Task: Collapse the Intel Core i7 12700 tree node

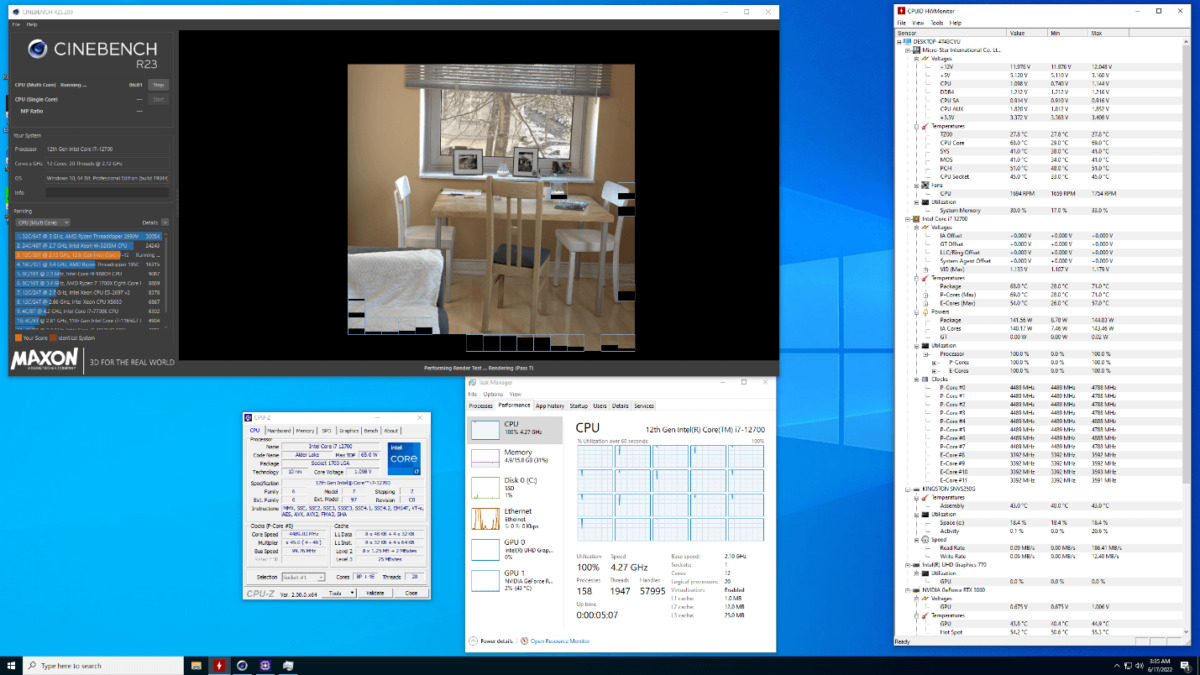Action: (x=908, y=218)
